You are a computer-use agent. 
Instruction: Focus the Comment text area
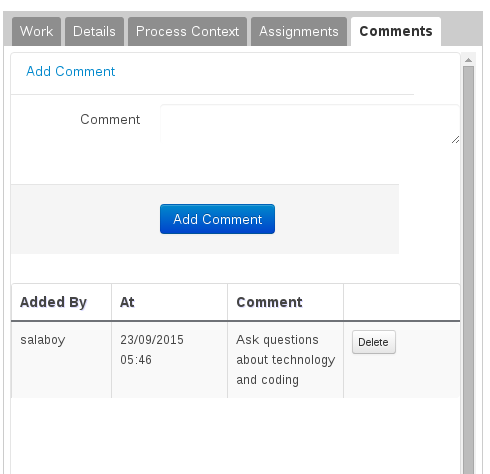(310, 124)
